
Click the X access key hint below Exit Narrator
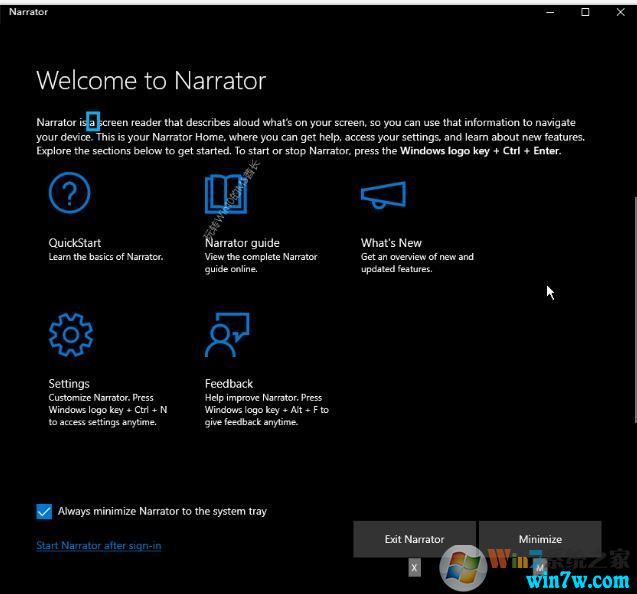[414, 568]
